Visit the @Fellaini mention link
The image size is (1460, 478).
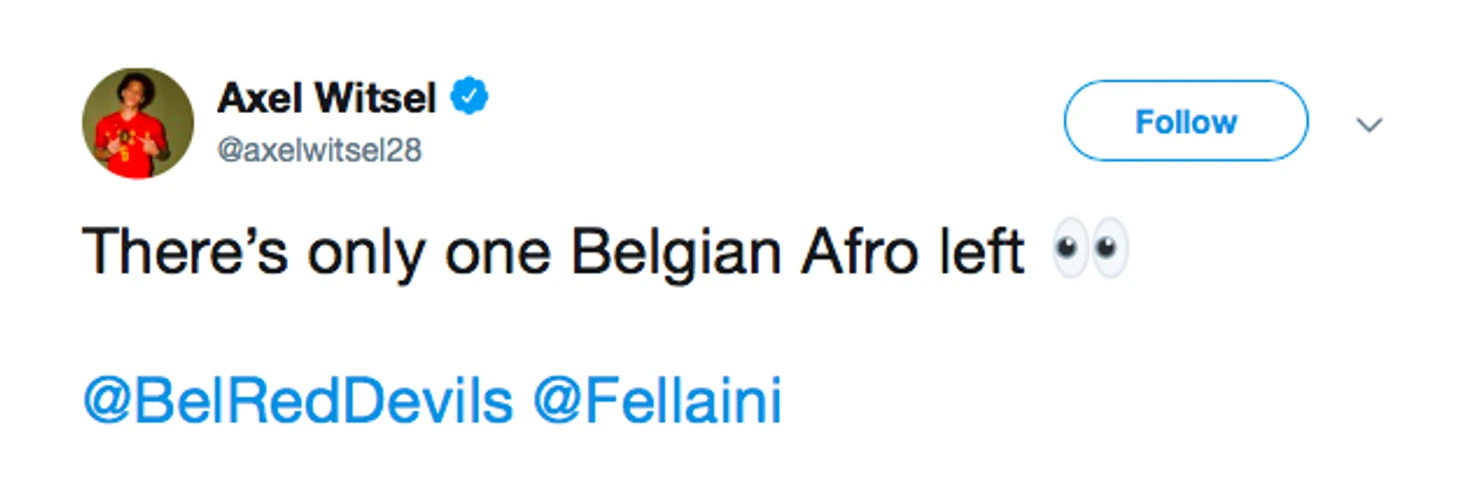656,402
